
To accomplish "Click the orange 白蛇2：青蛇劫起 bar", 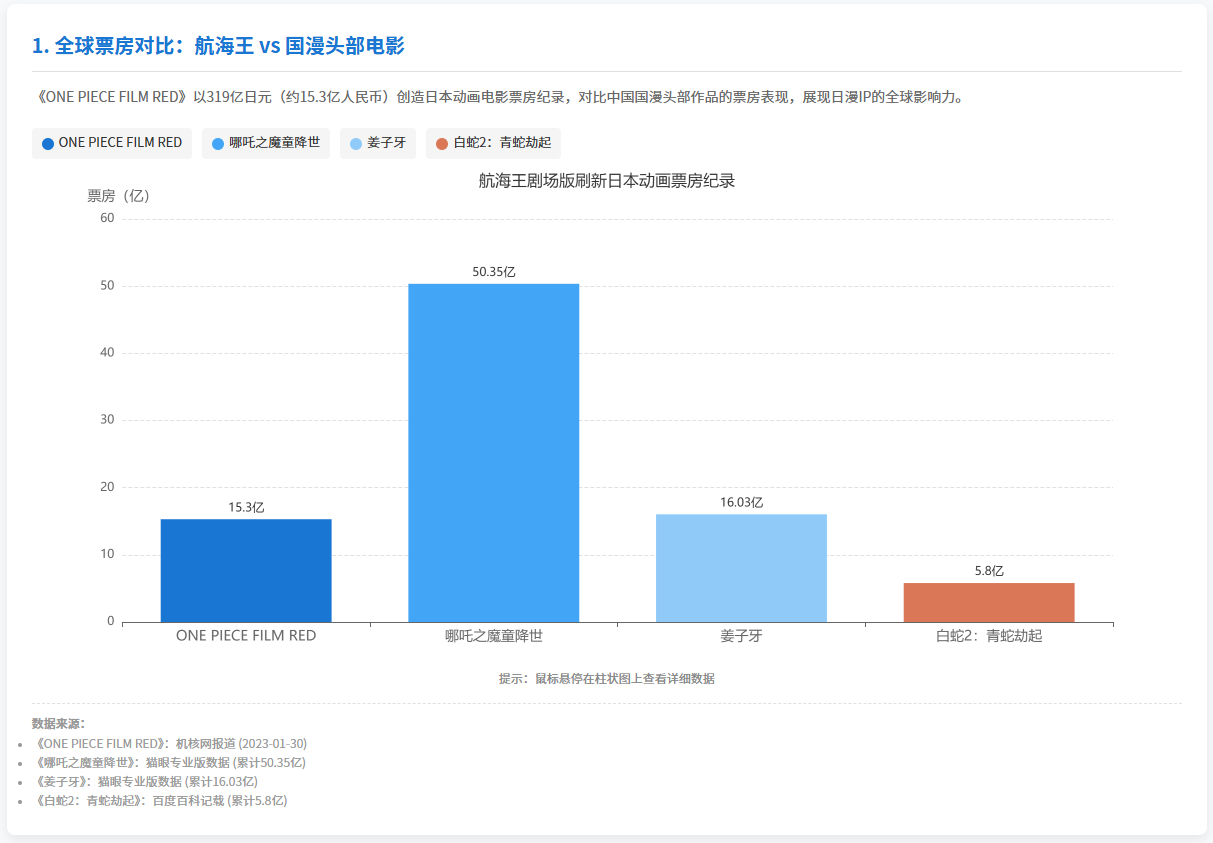I will click(x=988, y=602).
